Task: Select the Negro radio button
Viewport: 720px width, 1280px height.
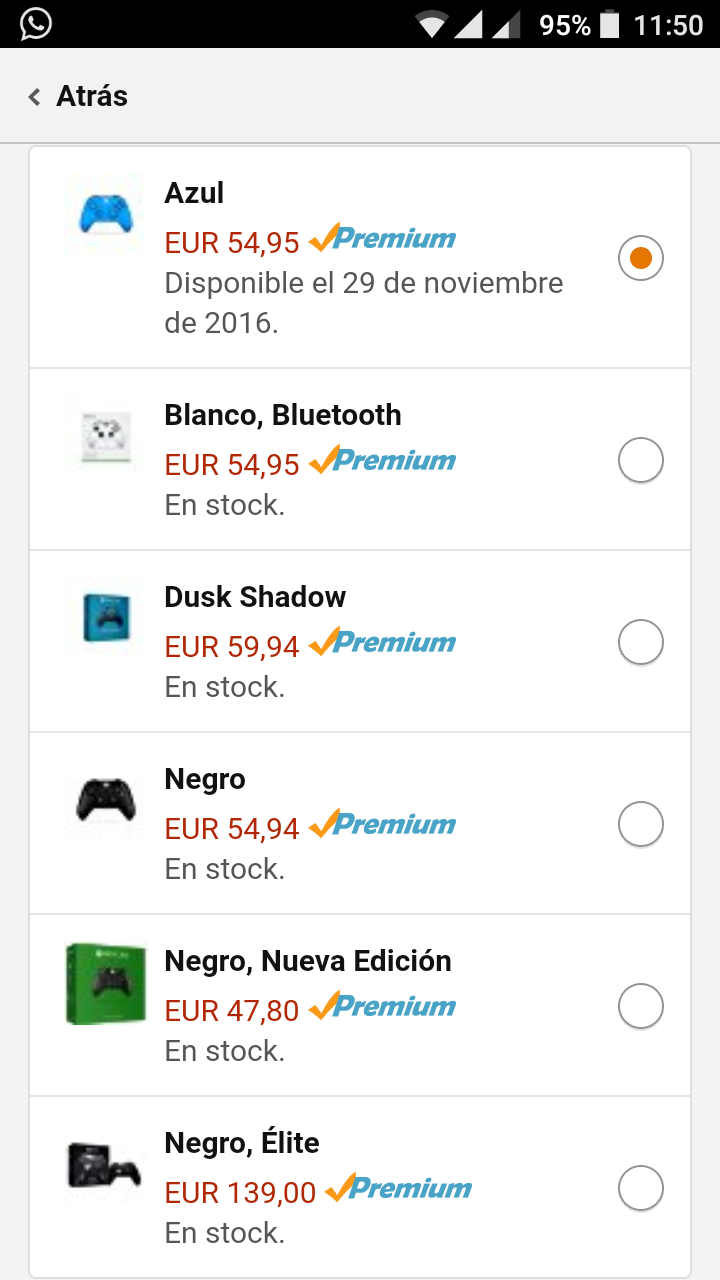Action: 641,825
